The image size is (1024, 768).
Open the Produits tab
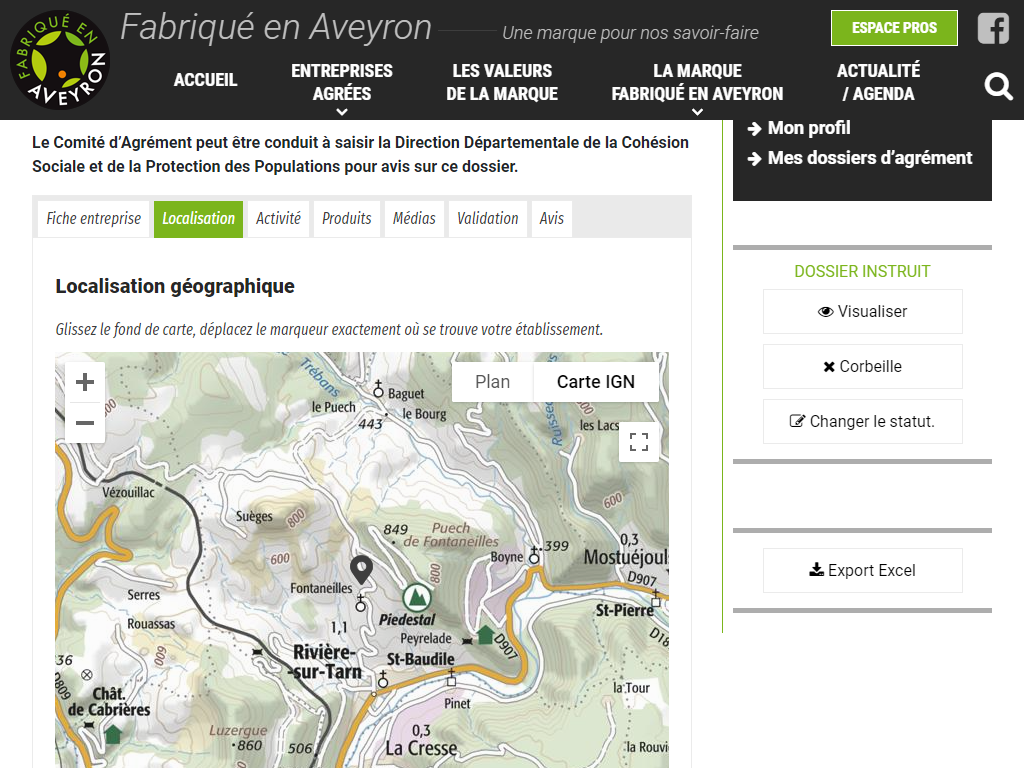[347, 219]
